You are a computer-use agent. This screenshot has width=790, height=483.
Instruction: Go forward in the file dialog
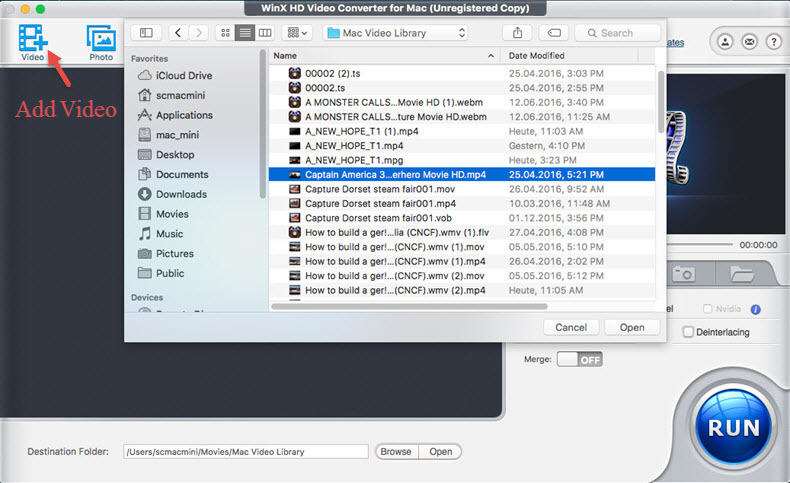click(199, 33)
